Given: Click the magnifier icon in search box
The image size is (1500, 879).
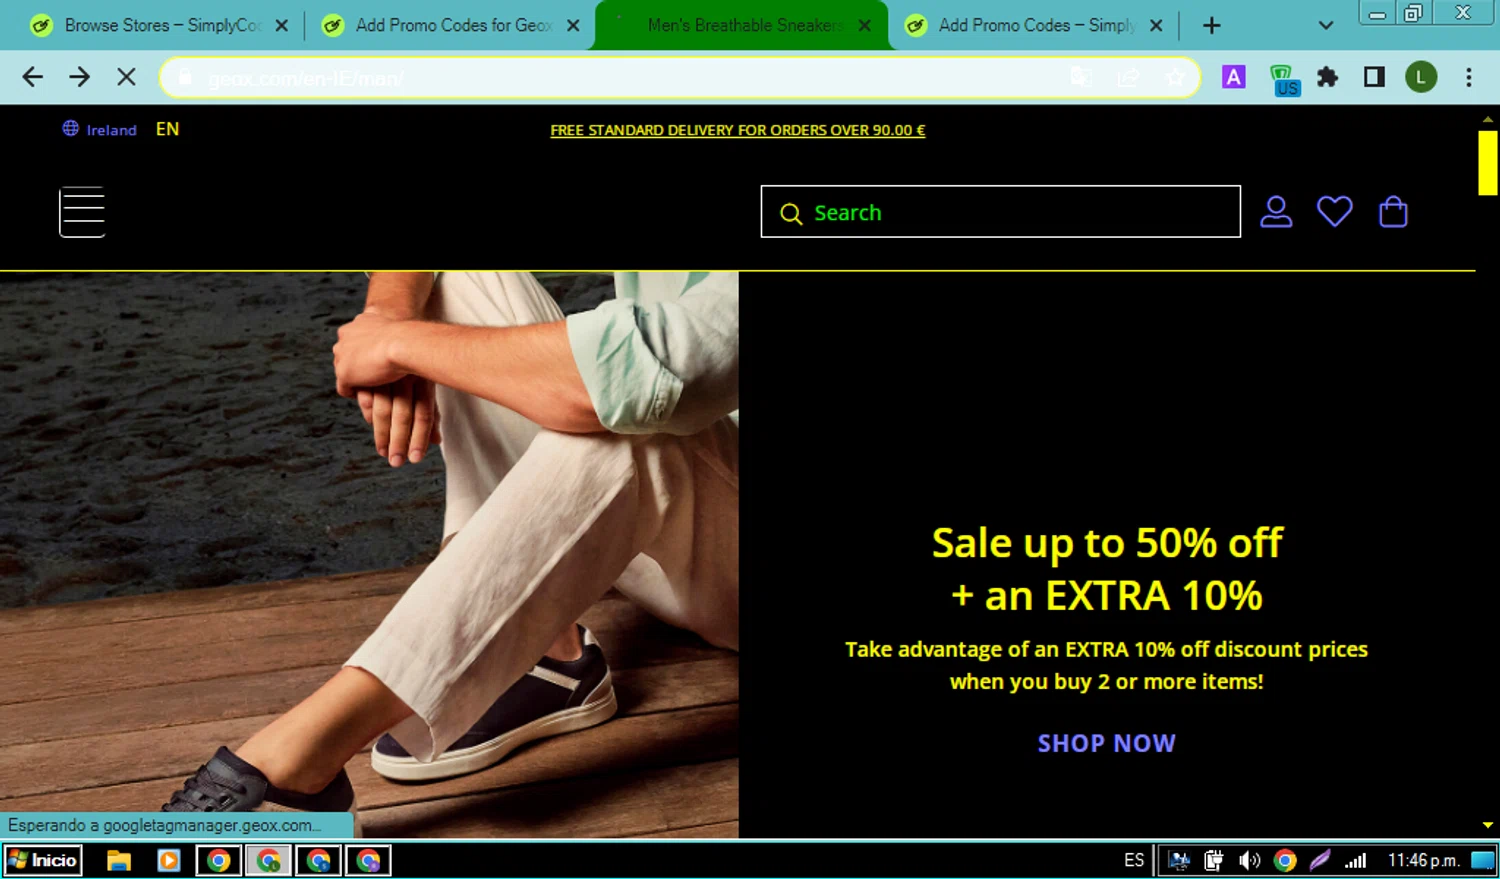Looking at the screenshot, I should (791, 213).
